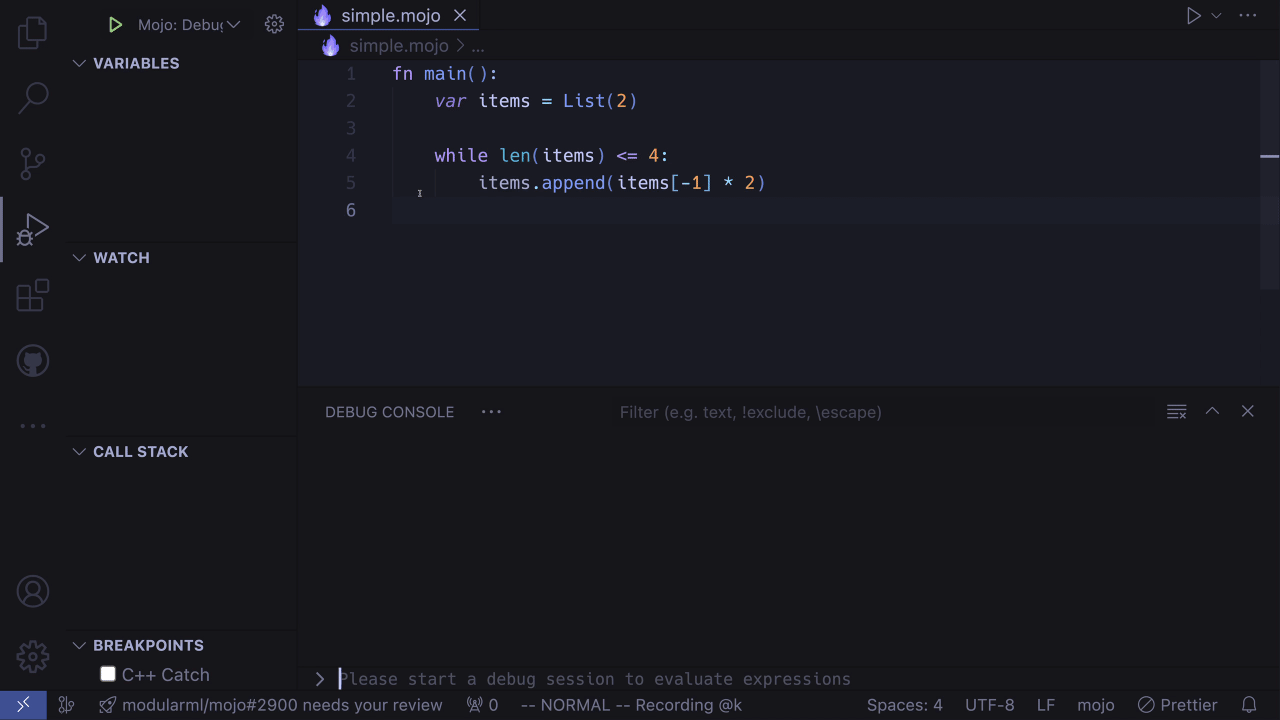Open the Accounts menu icon
This screenshot has height=720, width=1280.
click(33, 591)
